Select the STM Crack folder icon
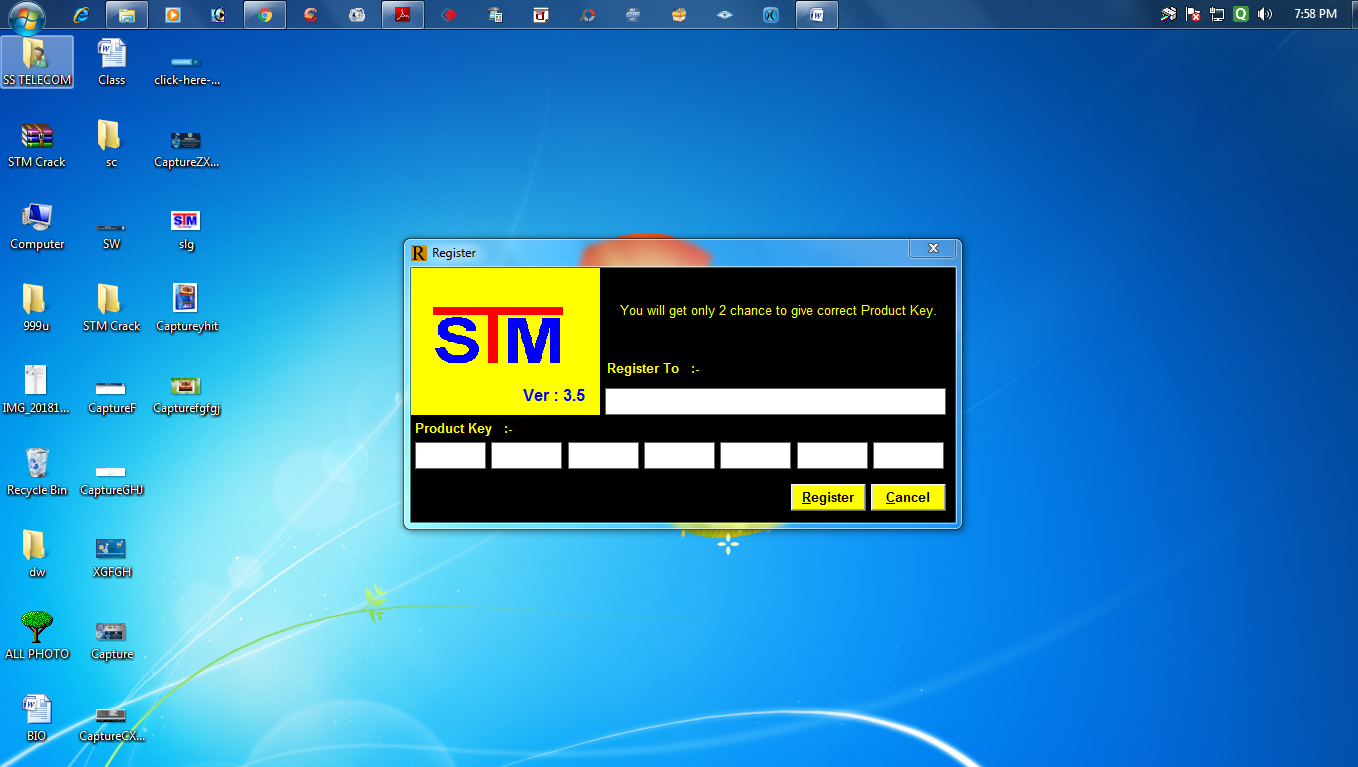The image size is (1358, 767). [x=111, y=308]
